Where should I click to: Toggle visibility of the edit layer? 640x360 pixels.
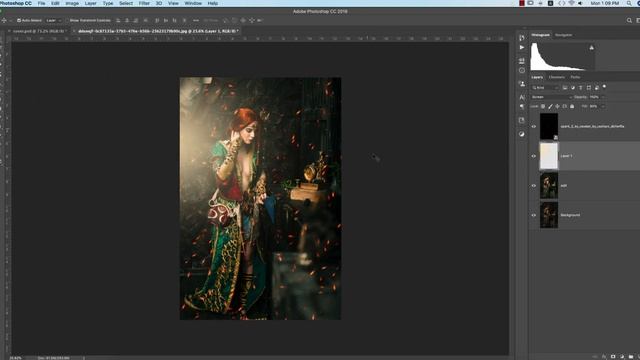click(x=533, y=186)
